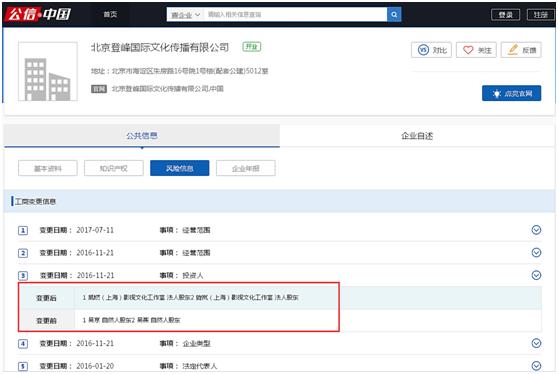Click the pencil 反馈 feedback icon
Viewport: 558px width, 374px height.
tap(513, 50)
